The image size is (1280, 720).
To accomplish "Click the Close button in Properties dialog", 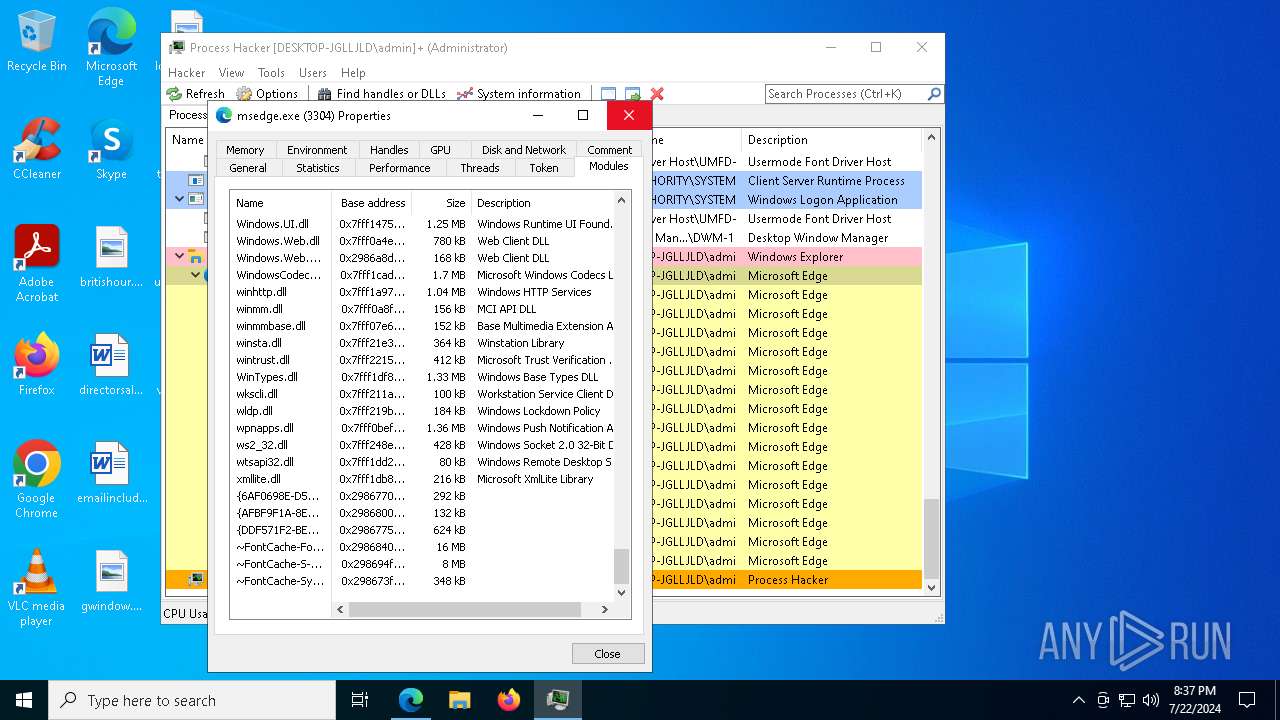I will [608, 653].
